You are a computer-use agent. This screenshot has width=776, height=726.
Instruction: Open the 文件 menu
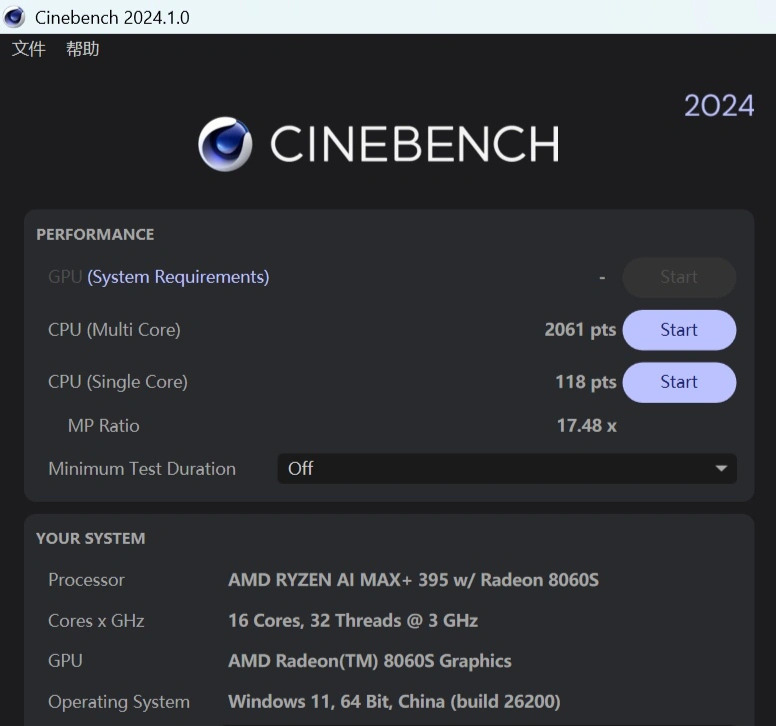29,49
